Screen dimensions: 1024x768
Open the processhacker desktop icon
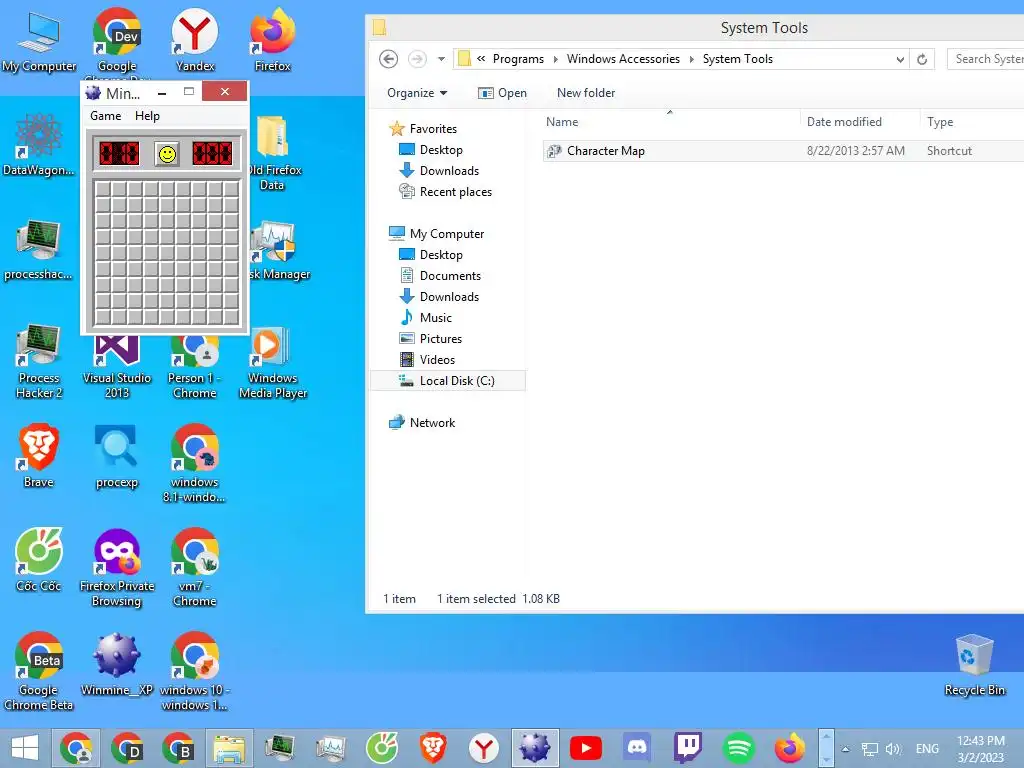[39, 249]
